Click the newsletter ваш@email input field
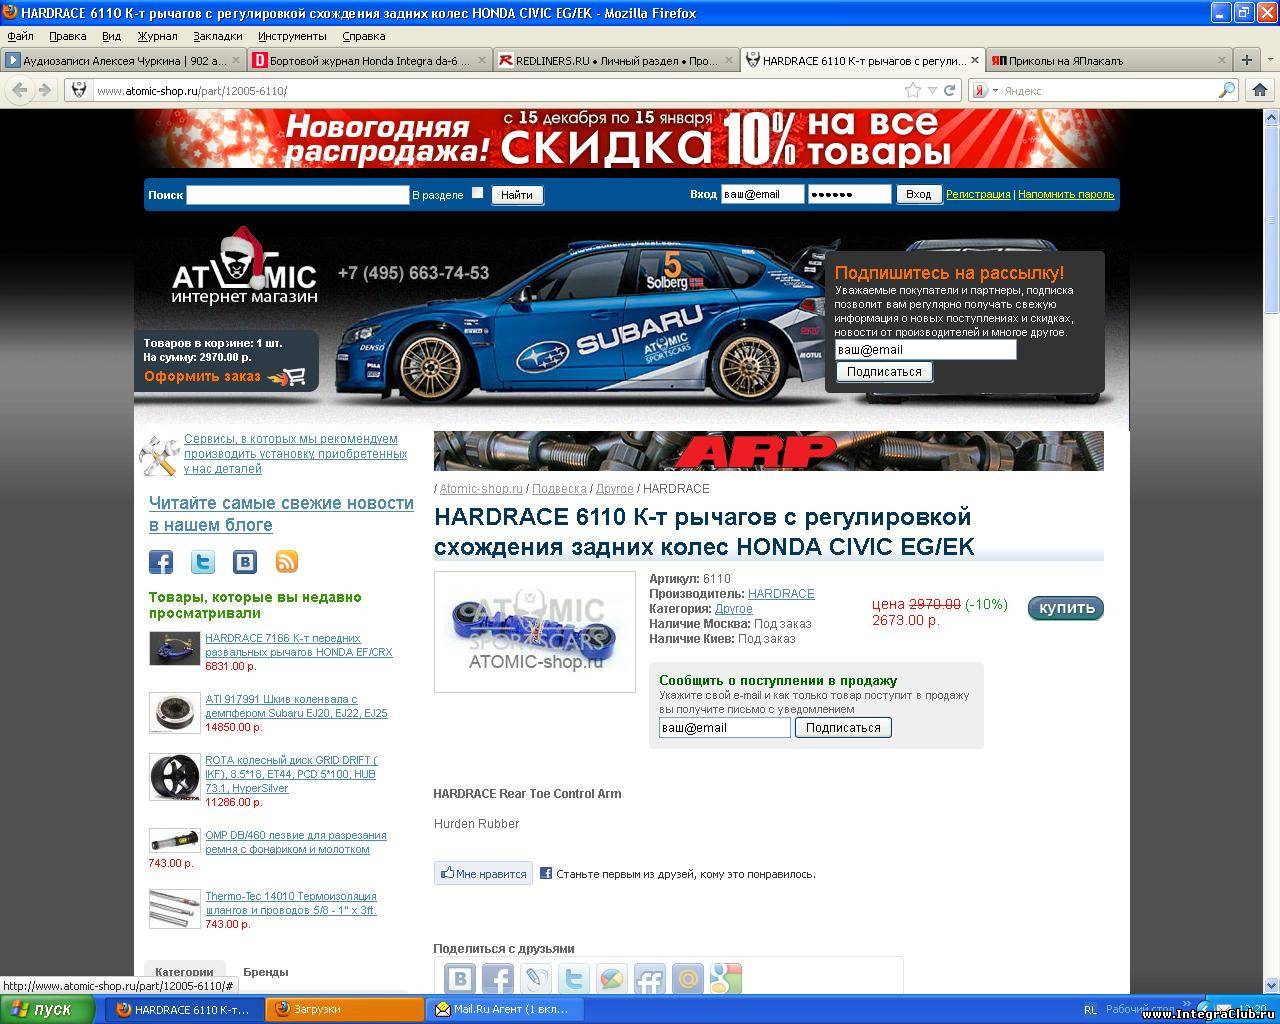This screenshot has height=1024, width=1280. coord(926,350)
